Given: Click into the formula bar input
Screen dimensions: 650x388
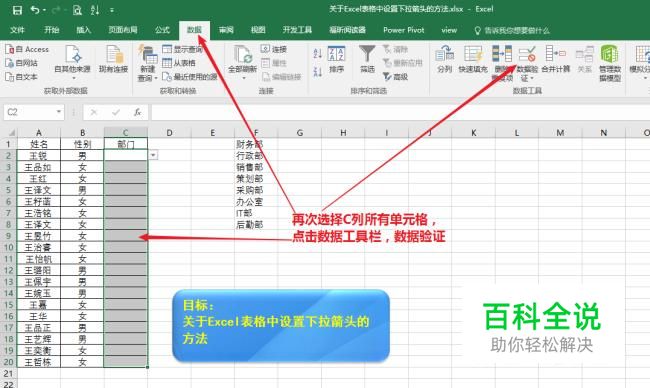Looking at the screenshot, I should coord(400,112).
